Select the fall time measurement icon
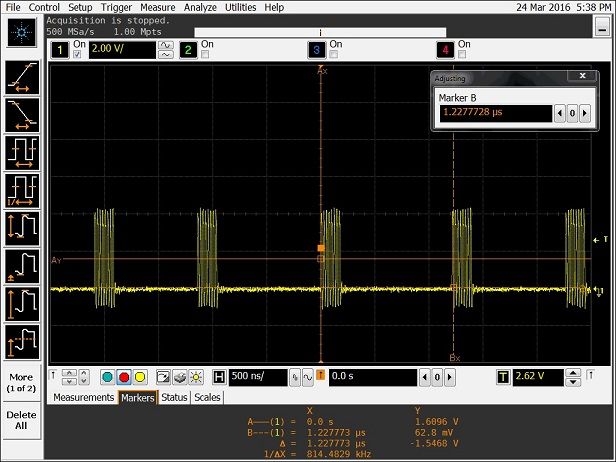 tap(22, 115)
